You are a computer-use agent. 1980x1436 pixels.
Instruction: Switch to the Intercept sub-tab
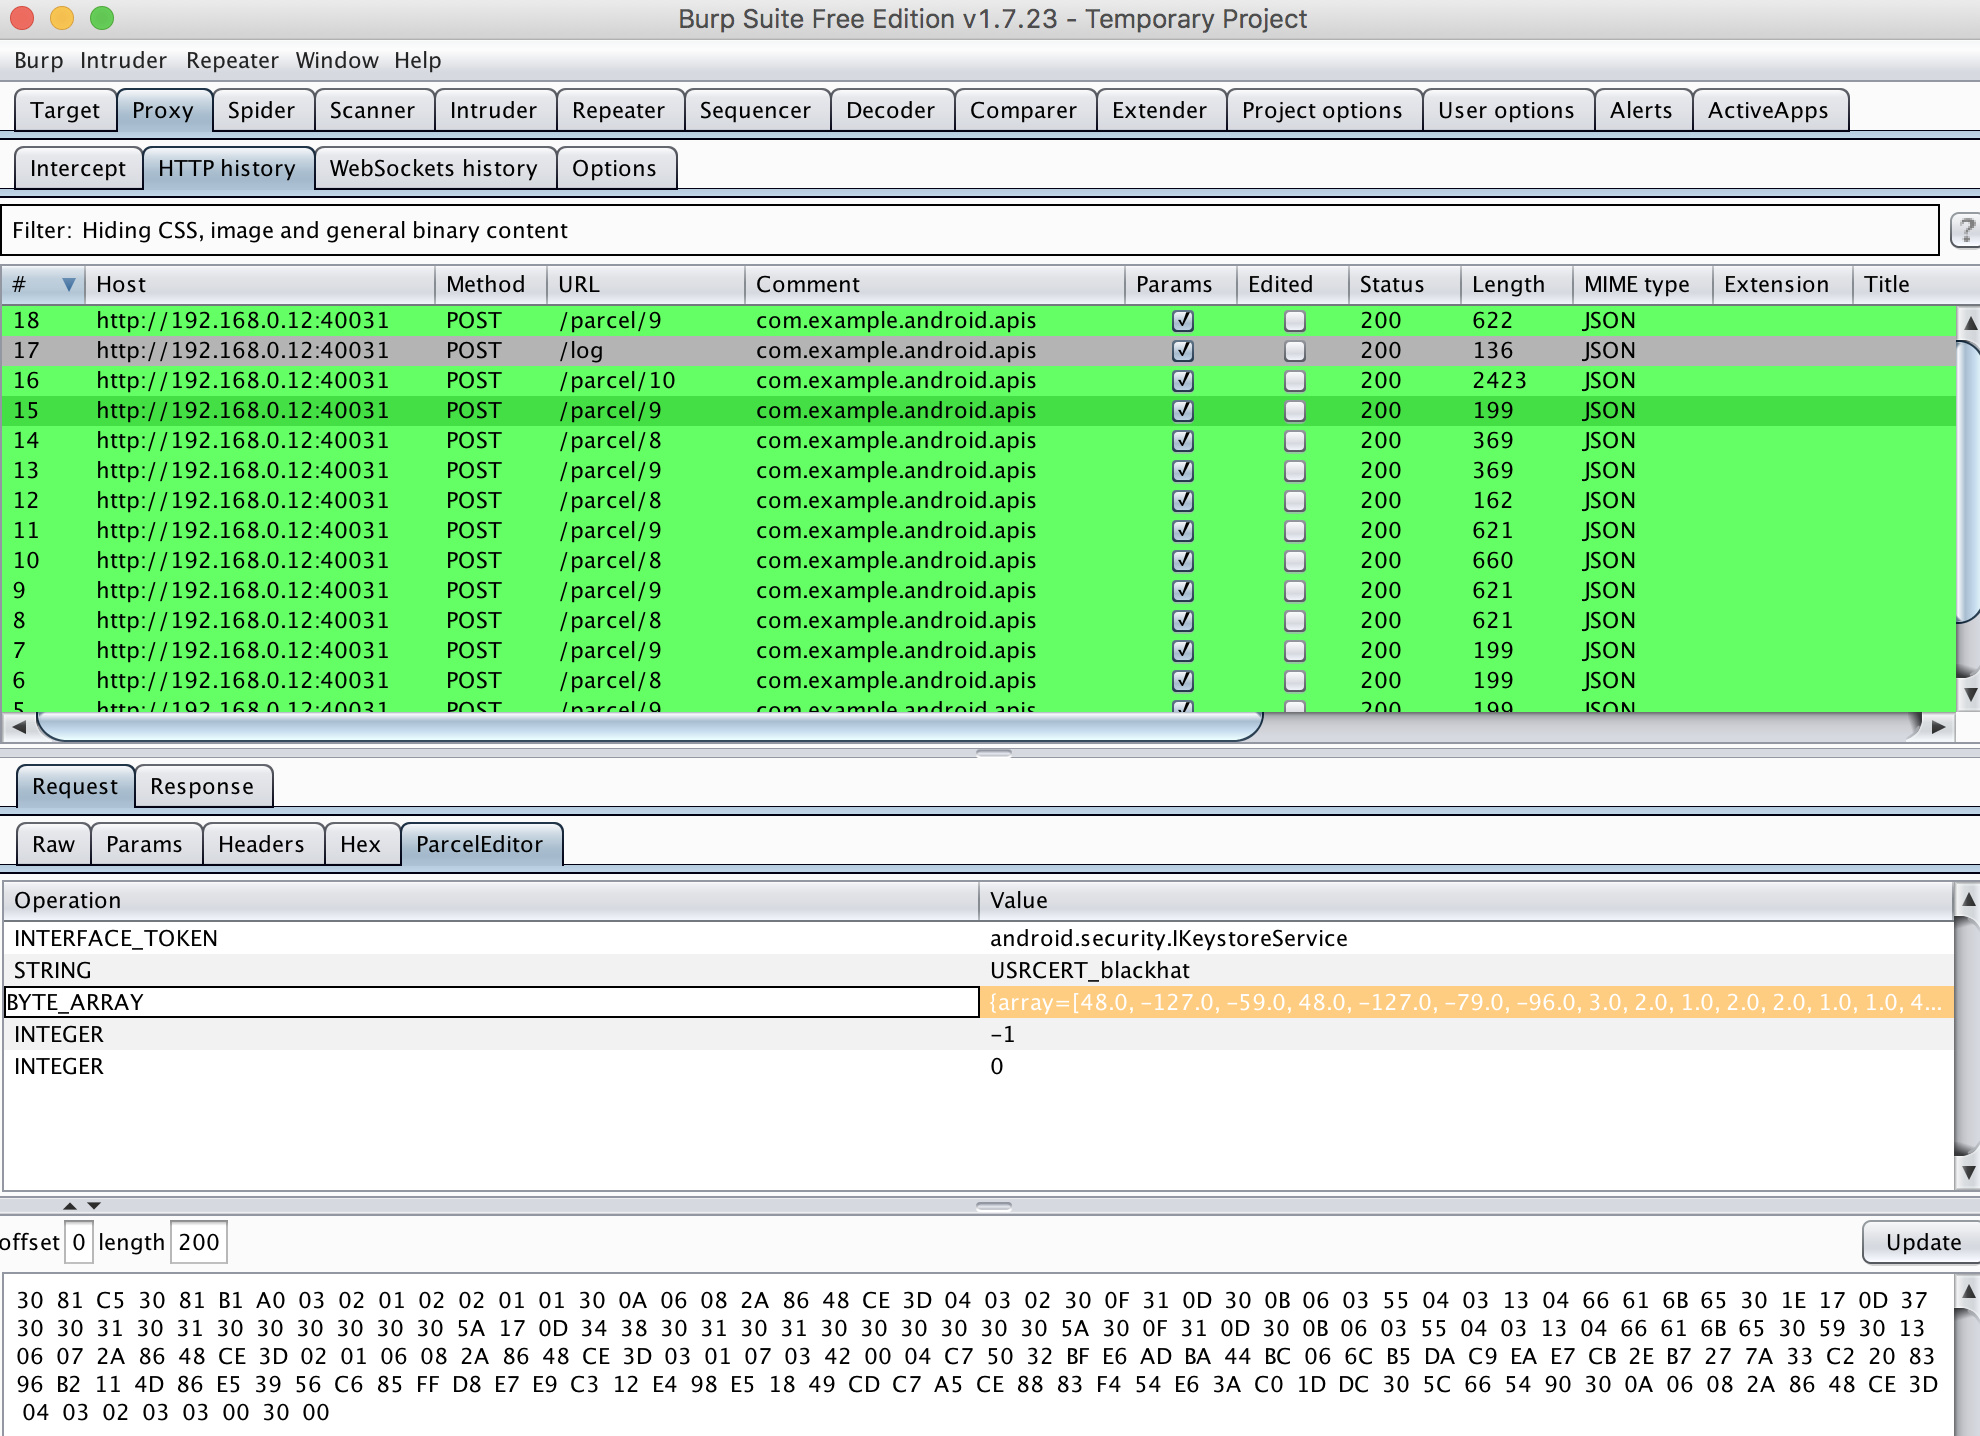point(78,168)
